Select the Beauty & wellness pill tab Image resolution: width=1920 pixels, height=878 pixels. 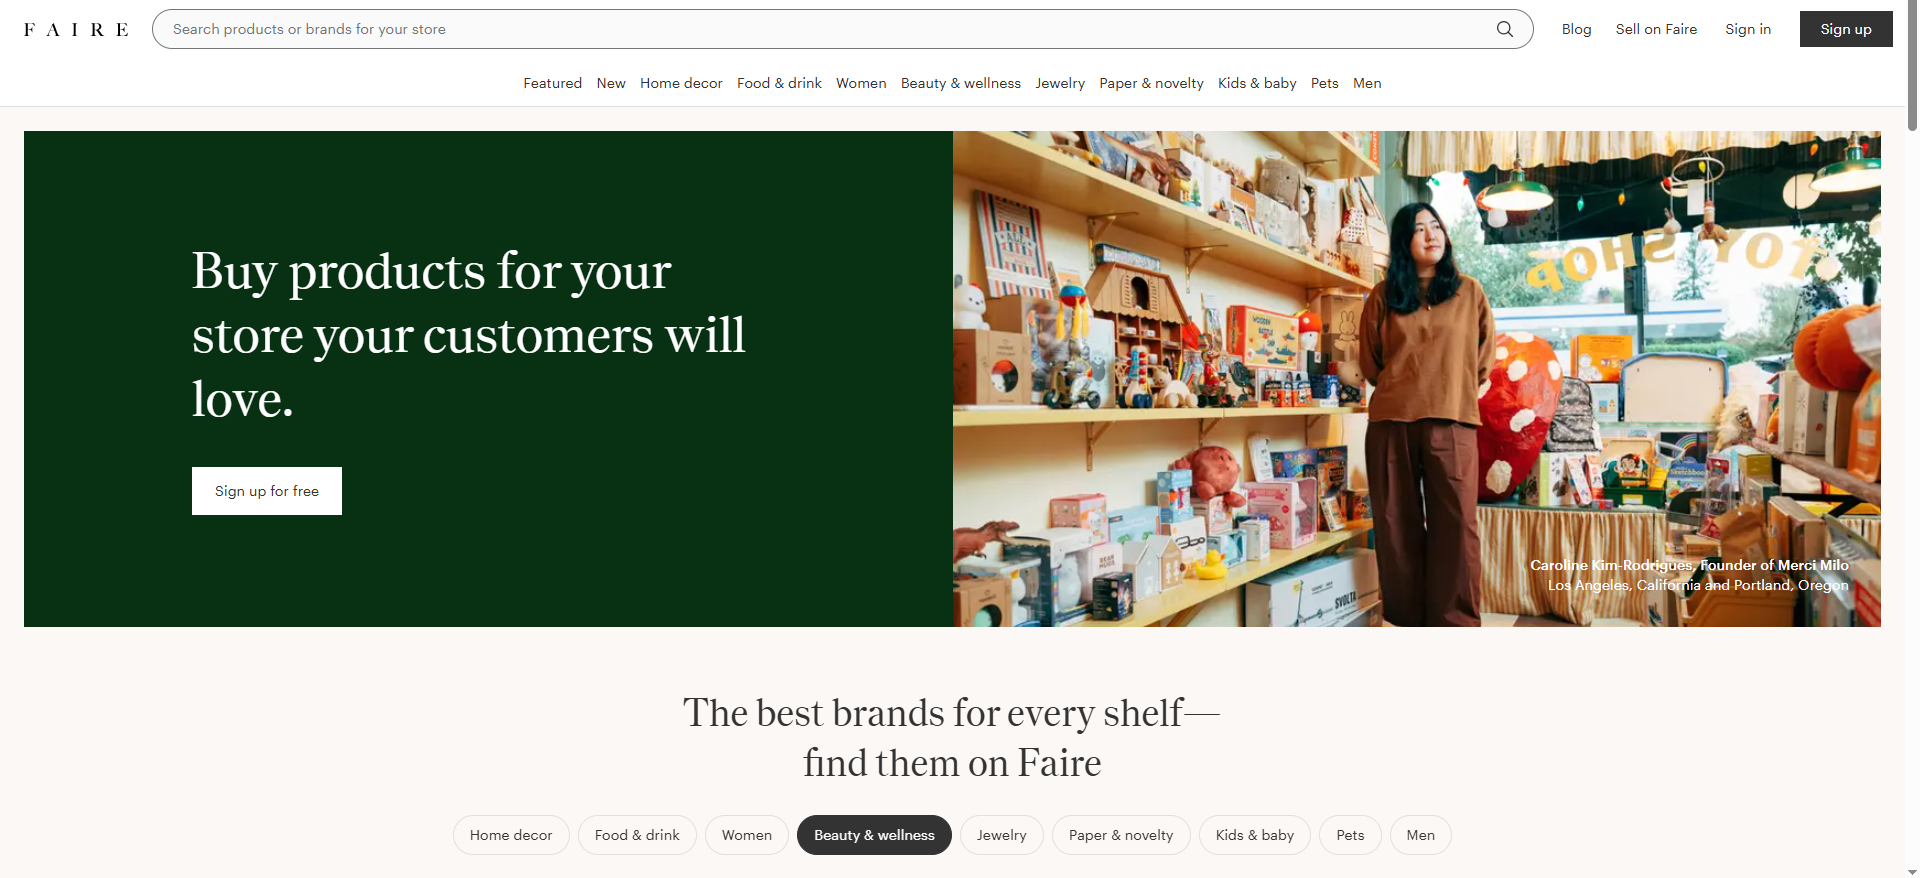point(874,835)
